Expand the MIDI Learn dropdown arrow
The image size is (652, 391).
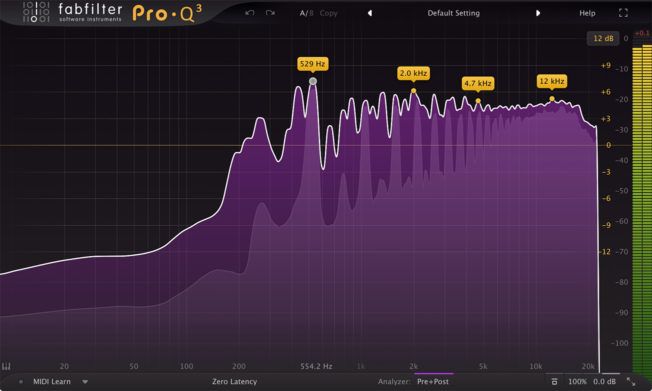point(85,381)
